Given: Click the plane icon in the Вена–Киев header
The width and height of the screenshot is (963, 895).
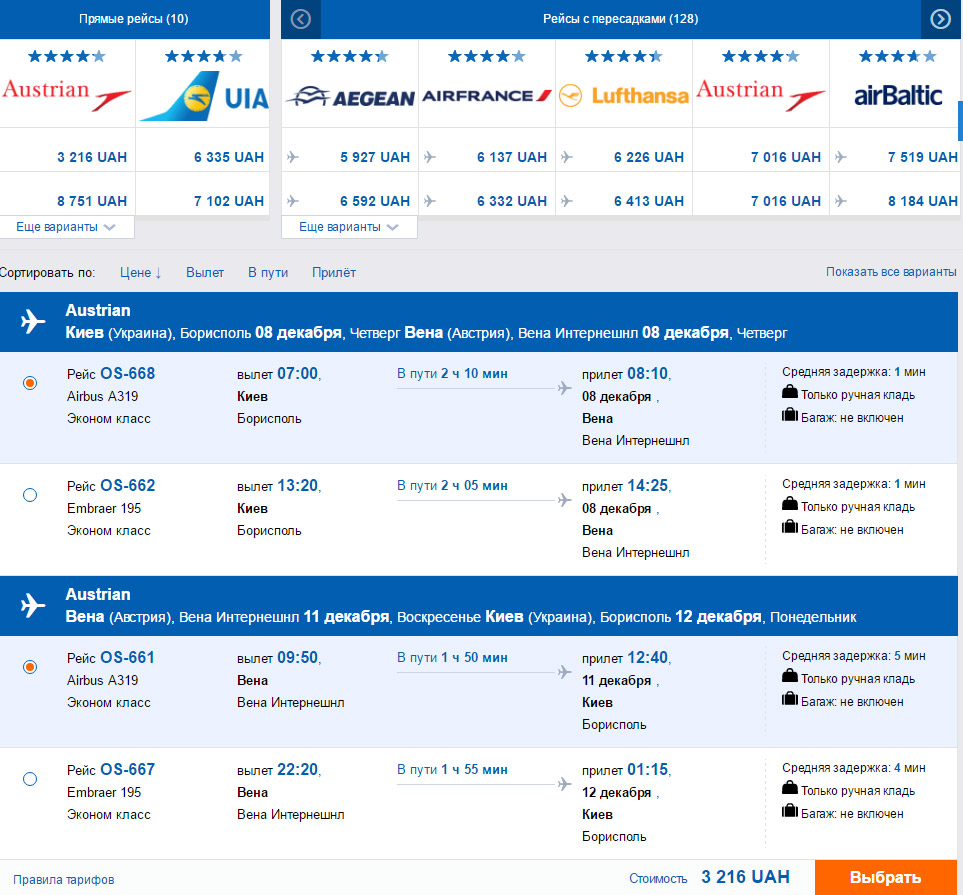Looking at the screenshot, I should (33, 605).
